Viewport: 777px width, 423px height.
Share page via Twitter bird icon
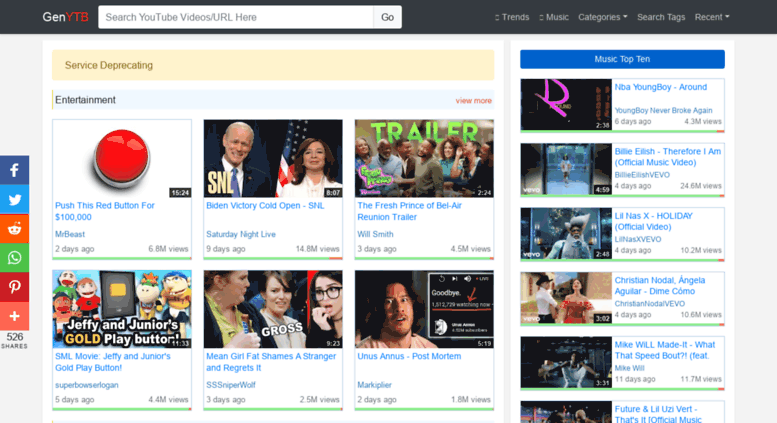pyautogui.click(x=14, y=199)
